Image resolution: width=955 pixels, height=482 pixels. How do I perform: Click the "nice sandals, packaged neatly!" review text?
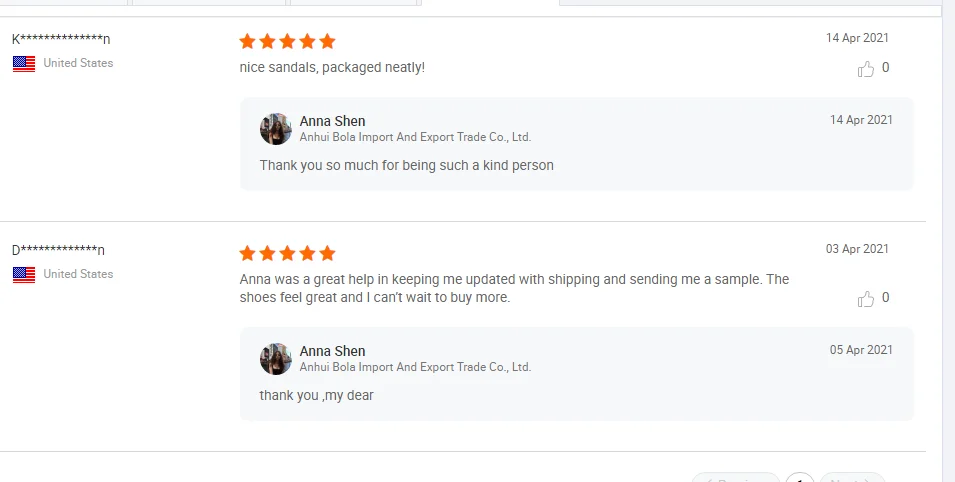pos(332,68)
